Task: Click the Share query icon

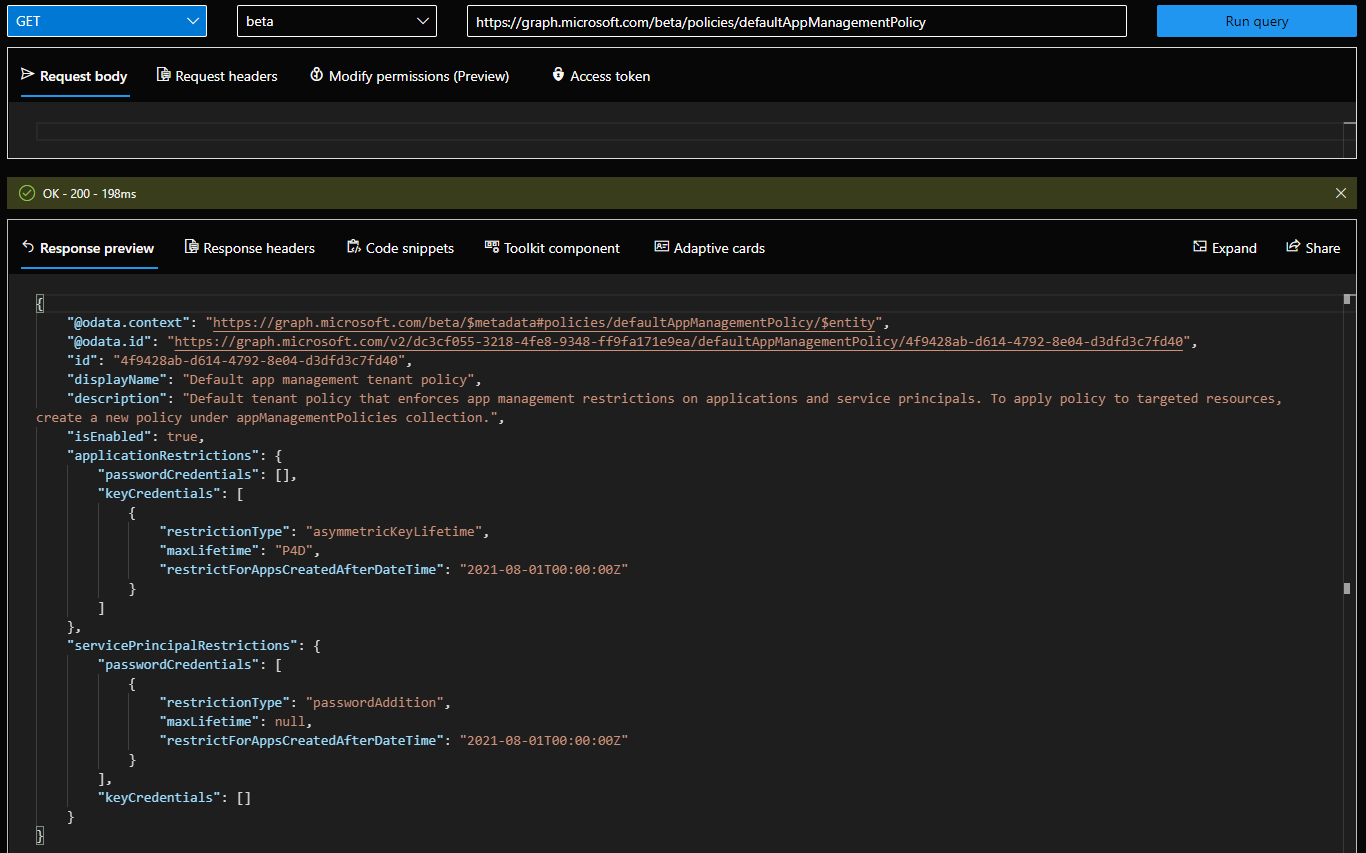Action: [x=1293, y=247]
